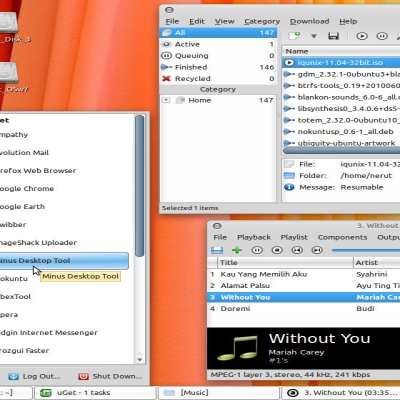Select the Active status filter
This screenshot has width=400, height=400.
[218, 44]
